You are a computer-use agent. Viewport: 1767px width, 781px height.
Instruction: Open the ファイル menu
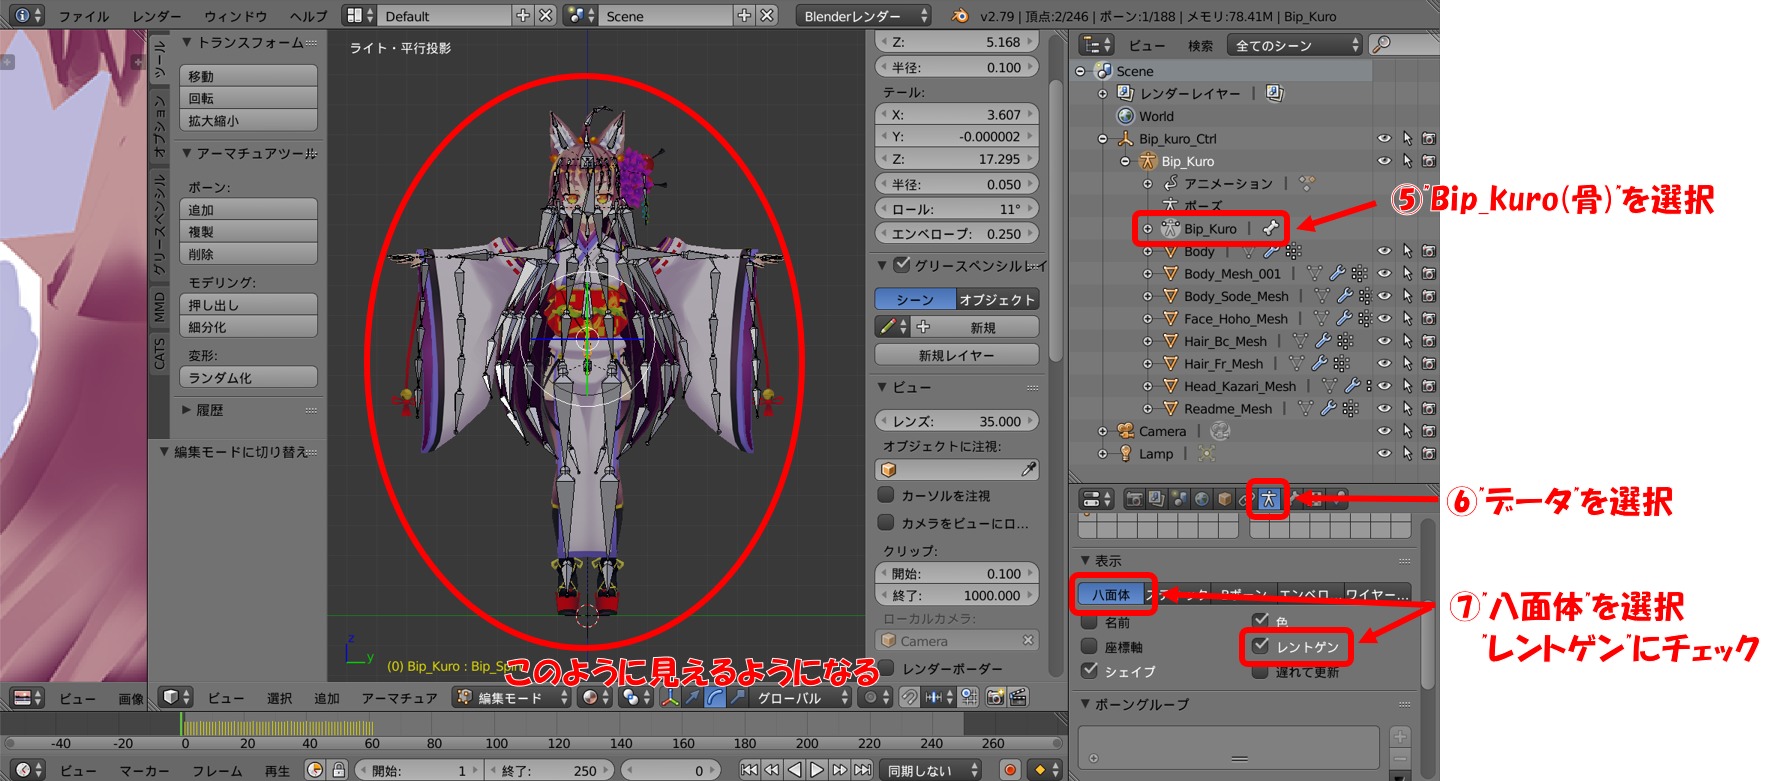point(83,16)
